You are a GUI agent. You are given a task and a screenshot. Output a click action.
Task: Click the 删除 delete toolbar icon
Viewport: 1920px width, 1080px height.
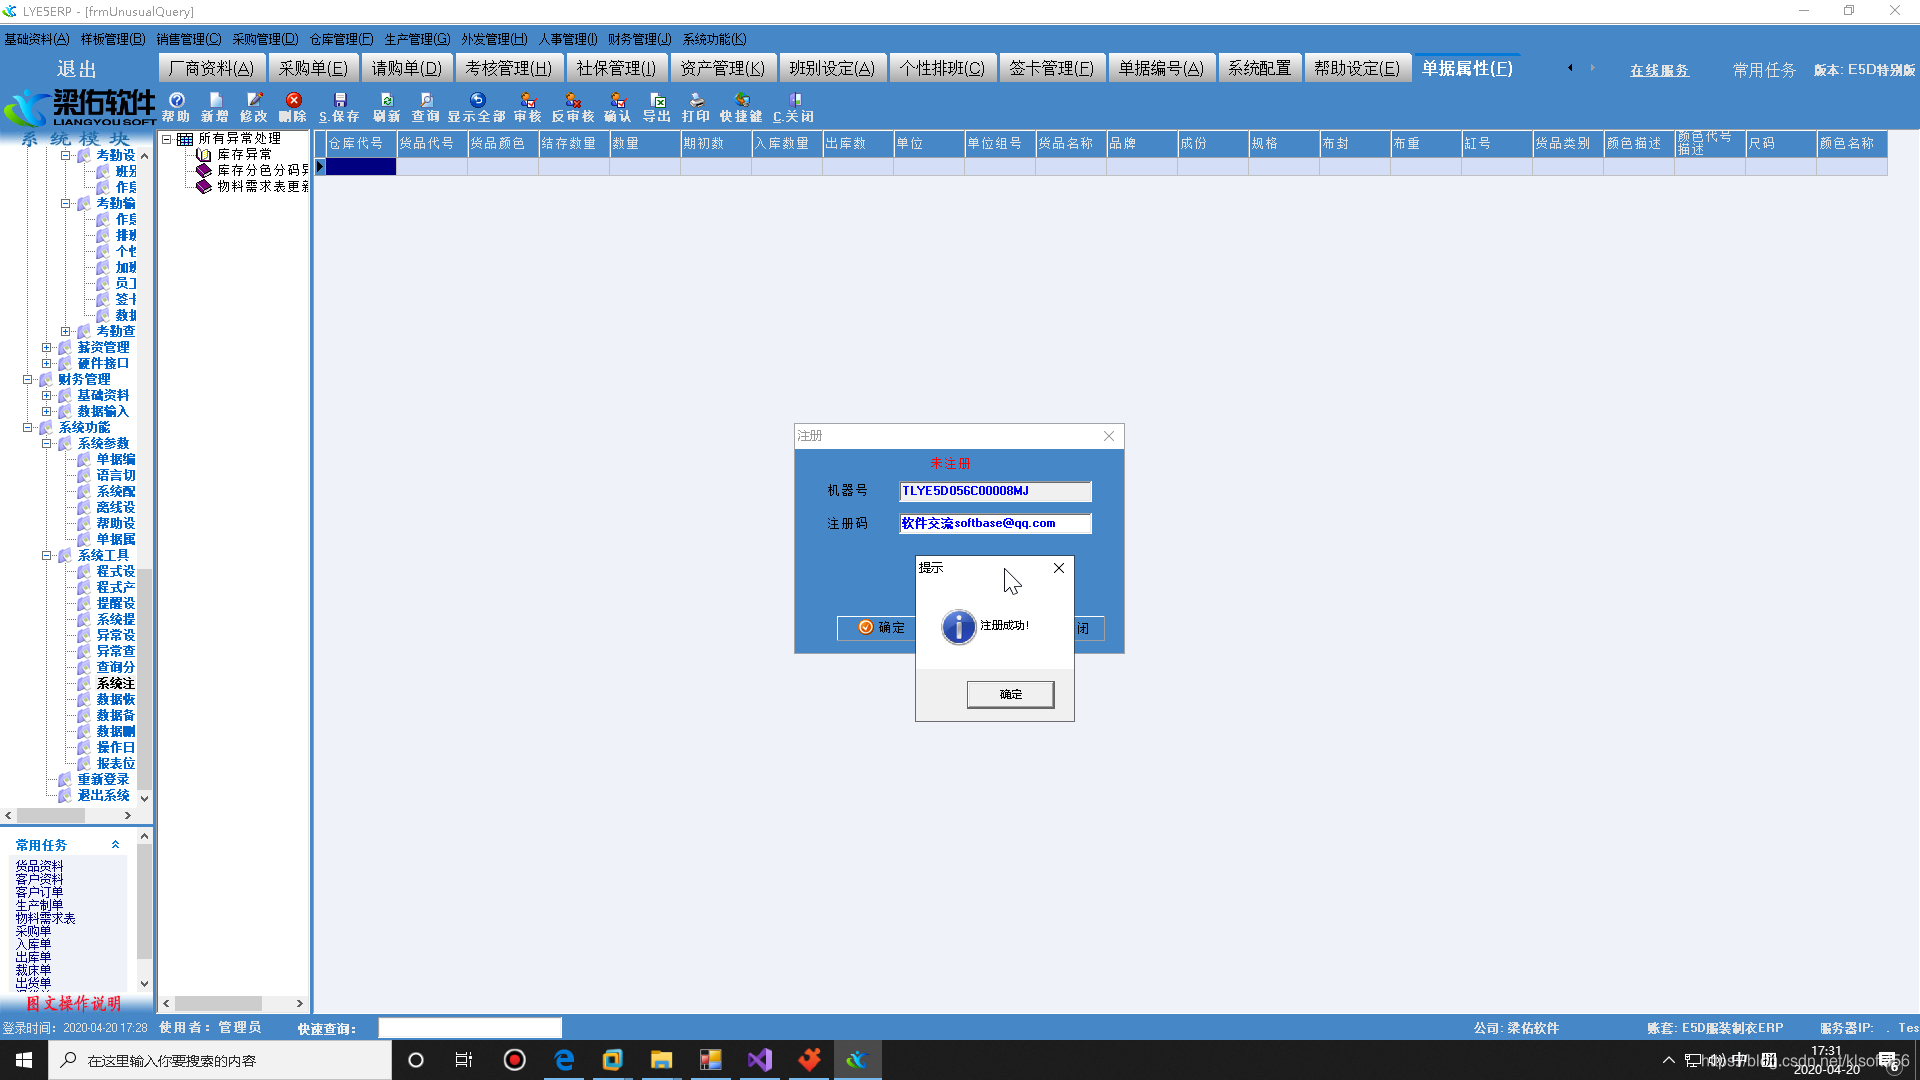293,106
